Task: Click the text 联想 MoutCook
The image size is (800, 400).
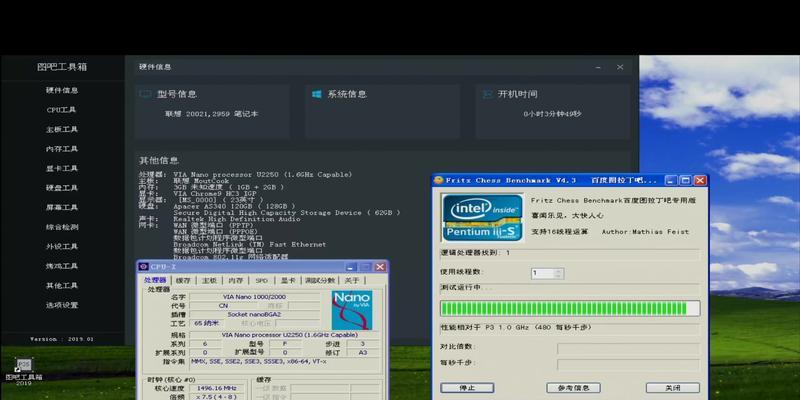Action: [201, 181]
